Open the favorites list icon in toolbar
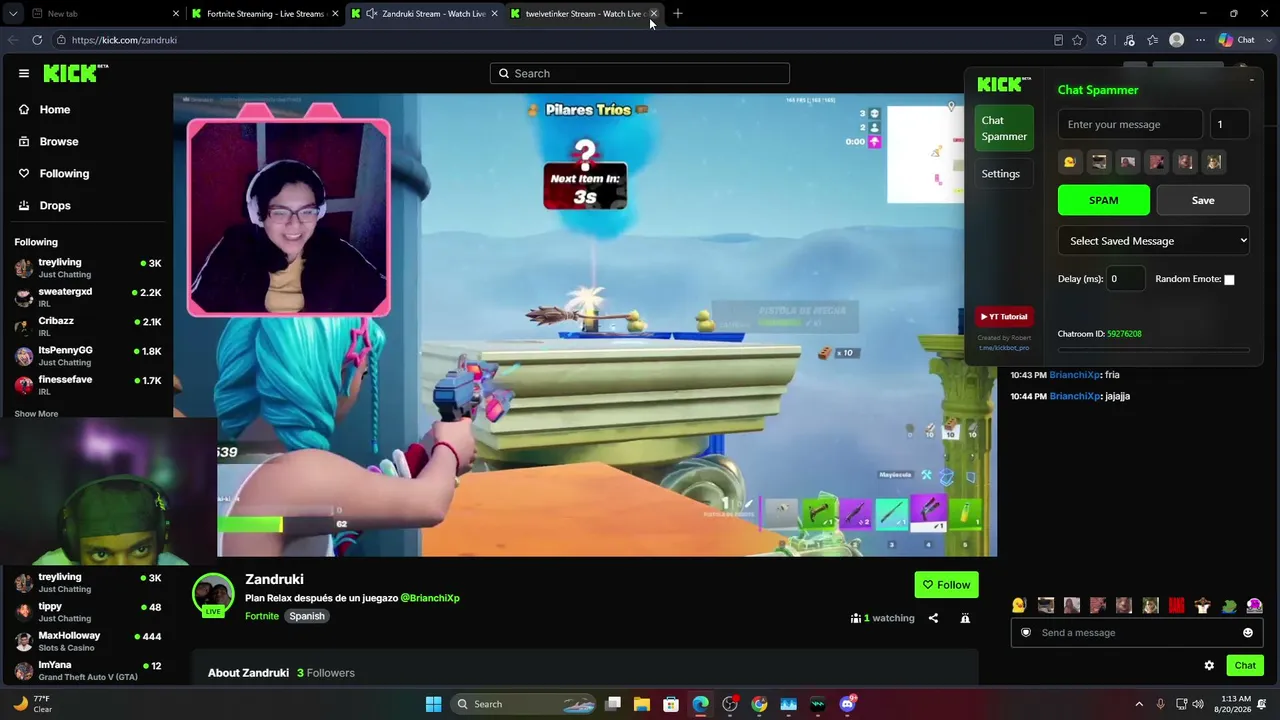This screenshot has height=720, width=1280. click(x=1153, y=40)
